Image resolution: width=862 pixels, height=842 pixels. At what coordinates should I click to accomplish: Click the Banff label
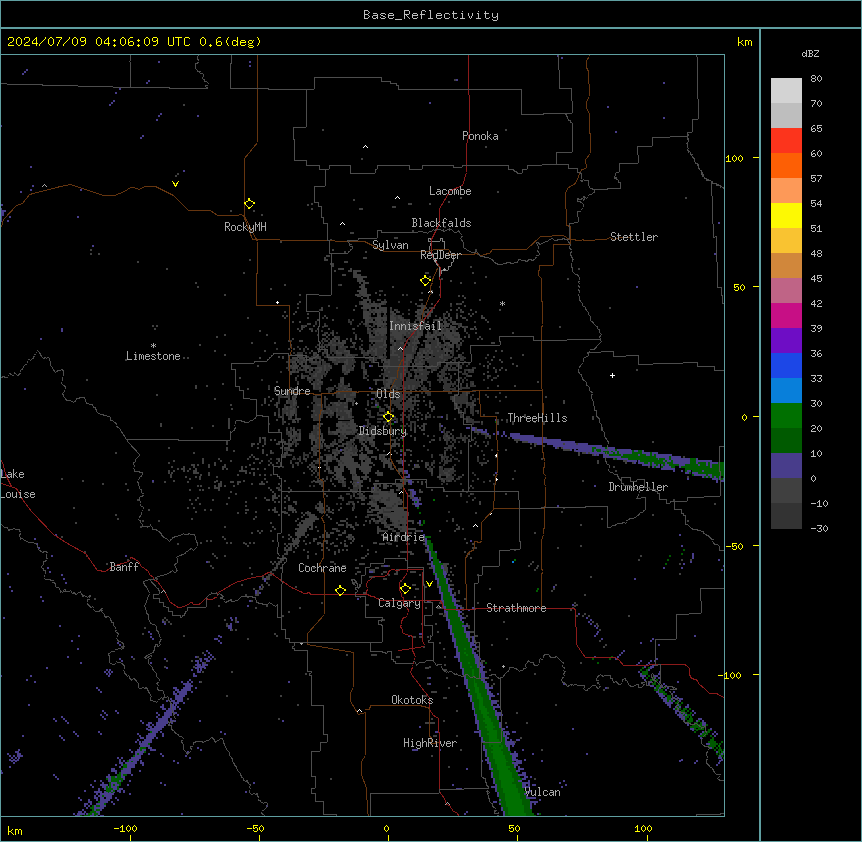point(124,567)
